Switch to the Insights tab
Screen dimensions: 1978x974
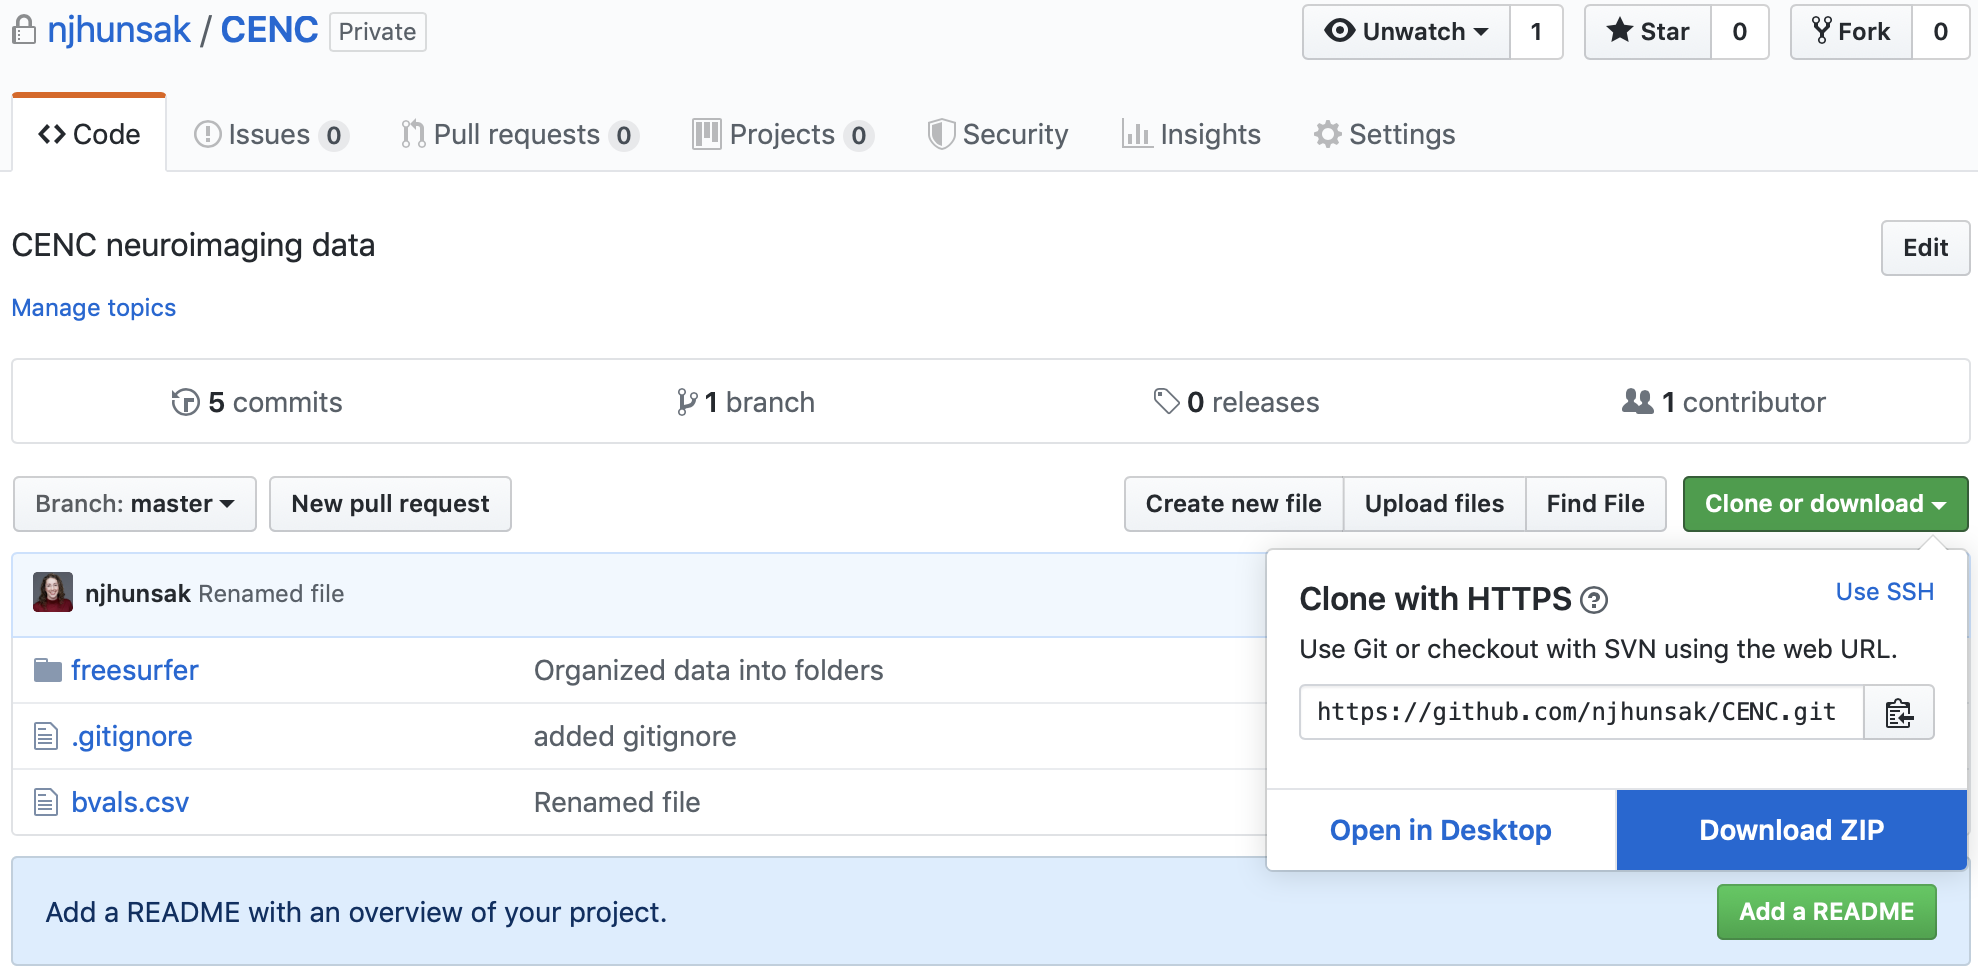[x=1191, y=134]
